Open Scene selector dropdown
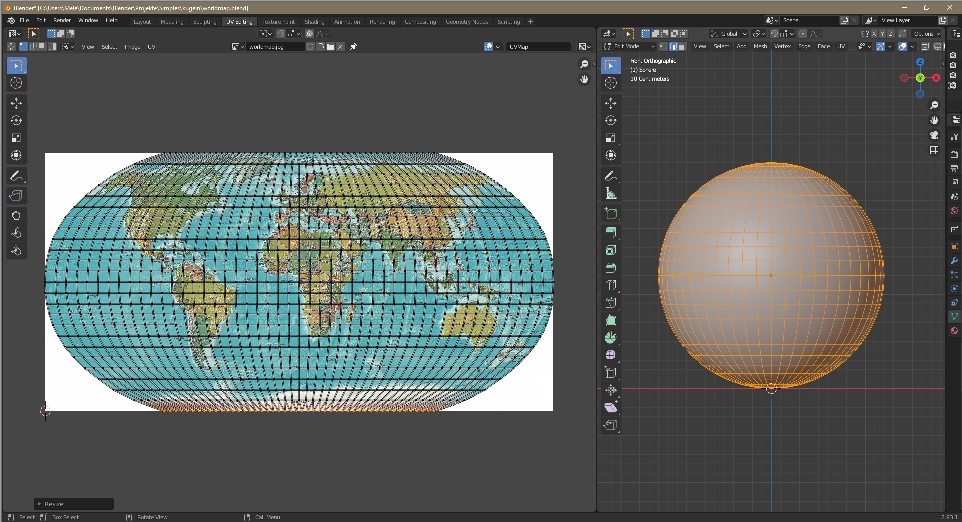Image resolution: width=962 pixels, height=522 pixels. (x=772, y=20)
